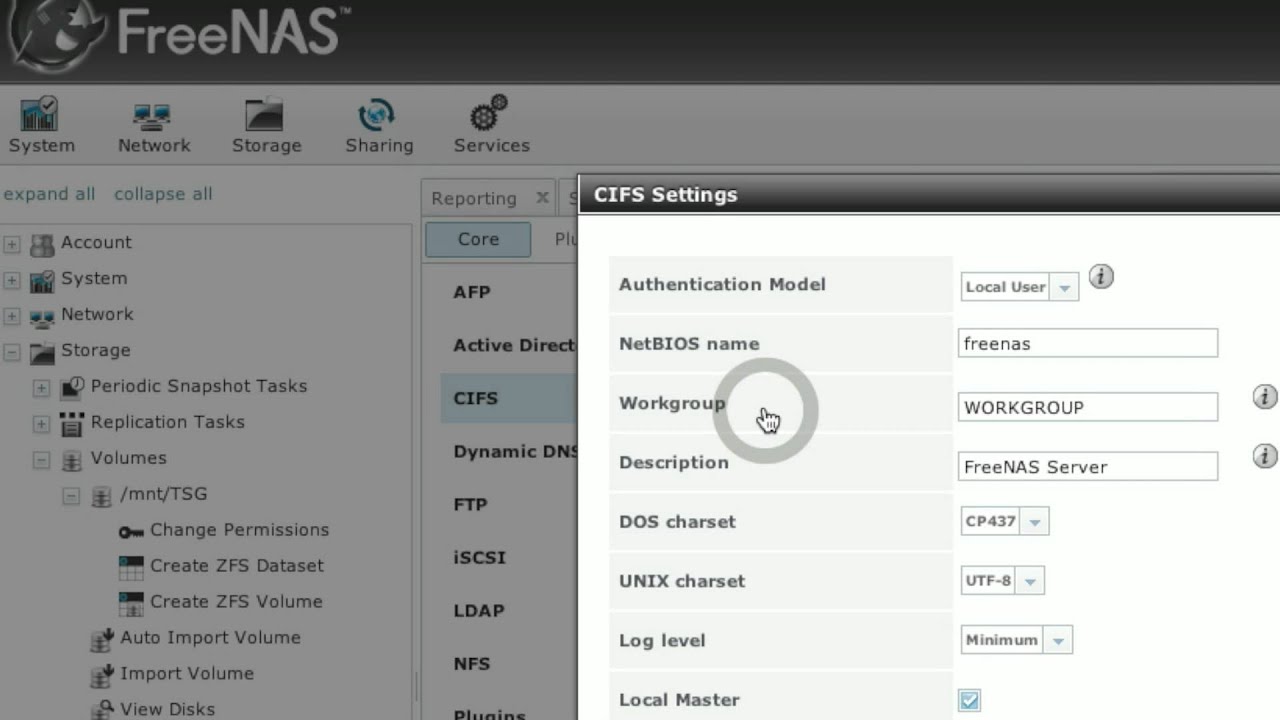Click the Account tree icon
This screenshot has width=1280, height=720.
tap(42, 244)
